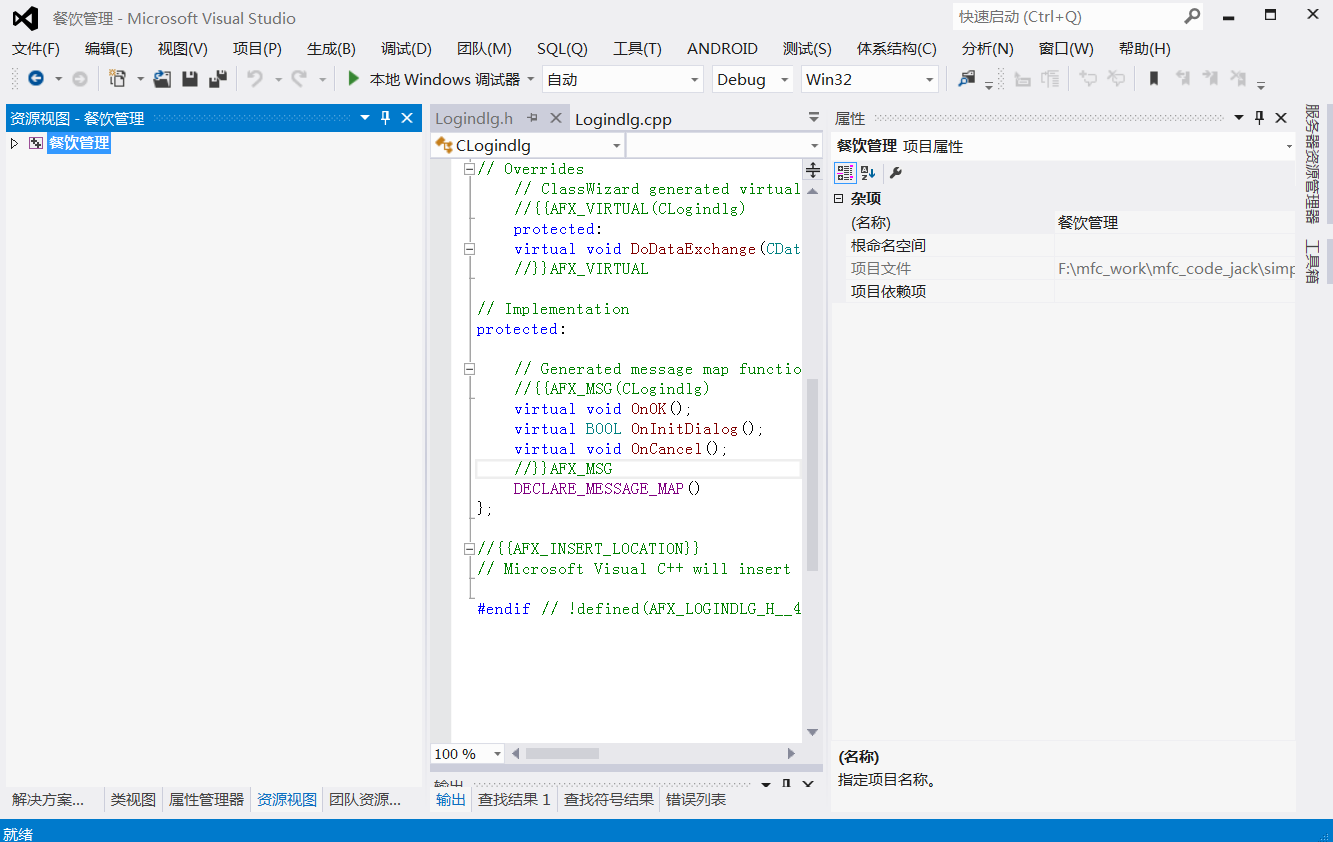The width and height of the screenshot is (1333, 842).
Task: Click the Start Local Windows Debugger icon
Action: click(355, 79)
